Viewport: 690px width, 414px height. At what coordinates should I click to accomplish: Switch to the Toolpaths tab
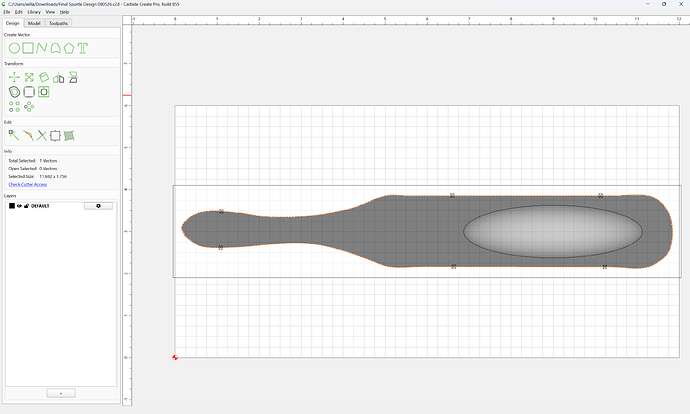[x=58, y=23]
